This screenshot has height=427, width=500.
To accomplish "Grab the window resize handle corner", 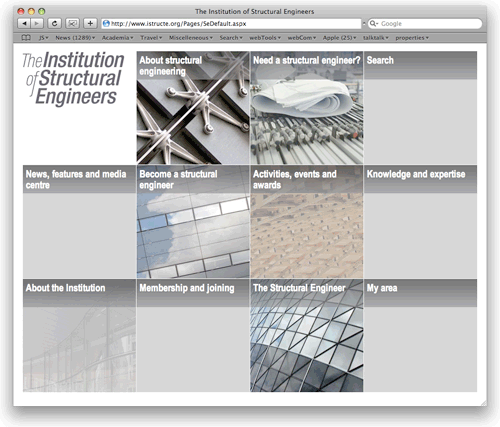I will [x=483, y=403].
